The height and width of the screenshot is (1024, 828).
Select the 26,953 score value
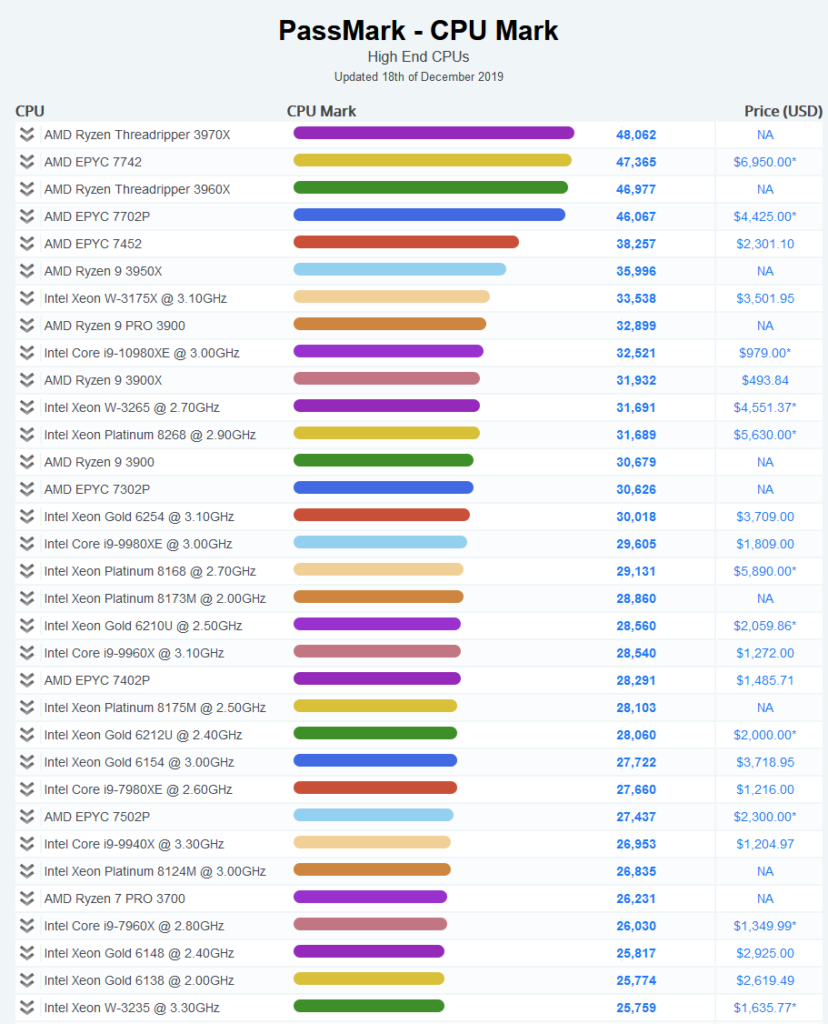pos(636,844)
